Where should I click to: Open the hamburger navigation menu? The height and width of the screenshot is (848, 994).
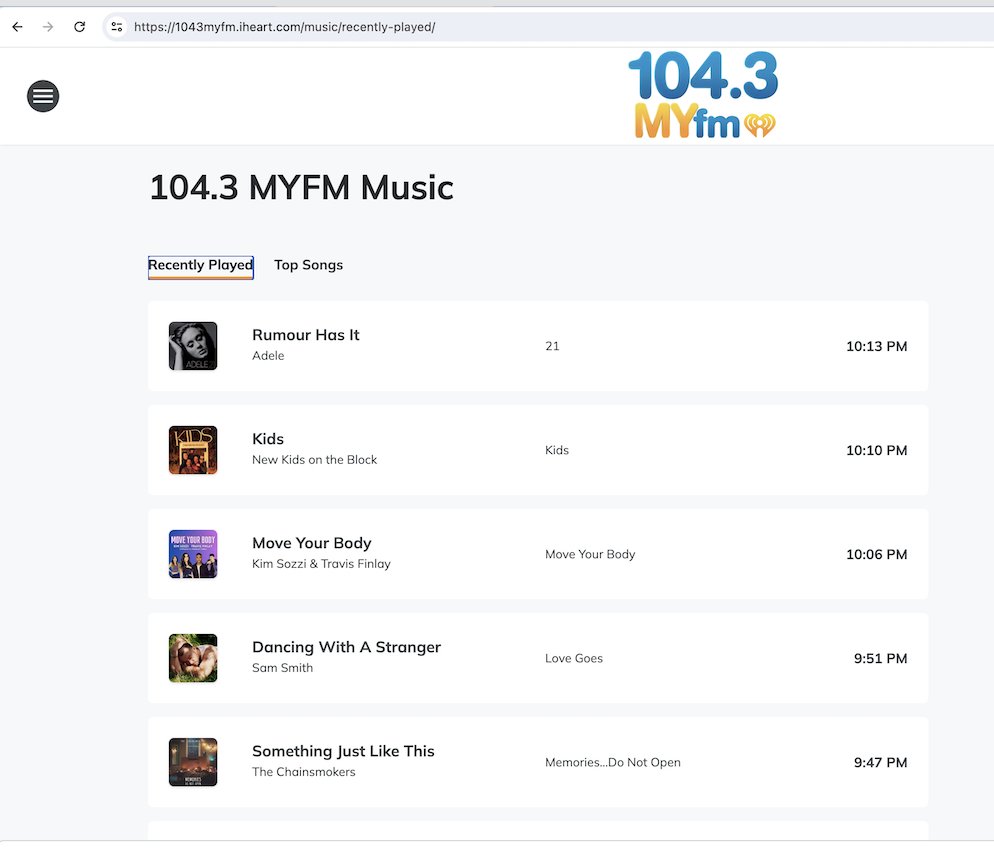(x=43, y=96)
